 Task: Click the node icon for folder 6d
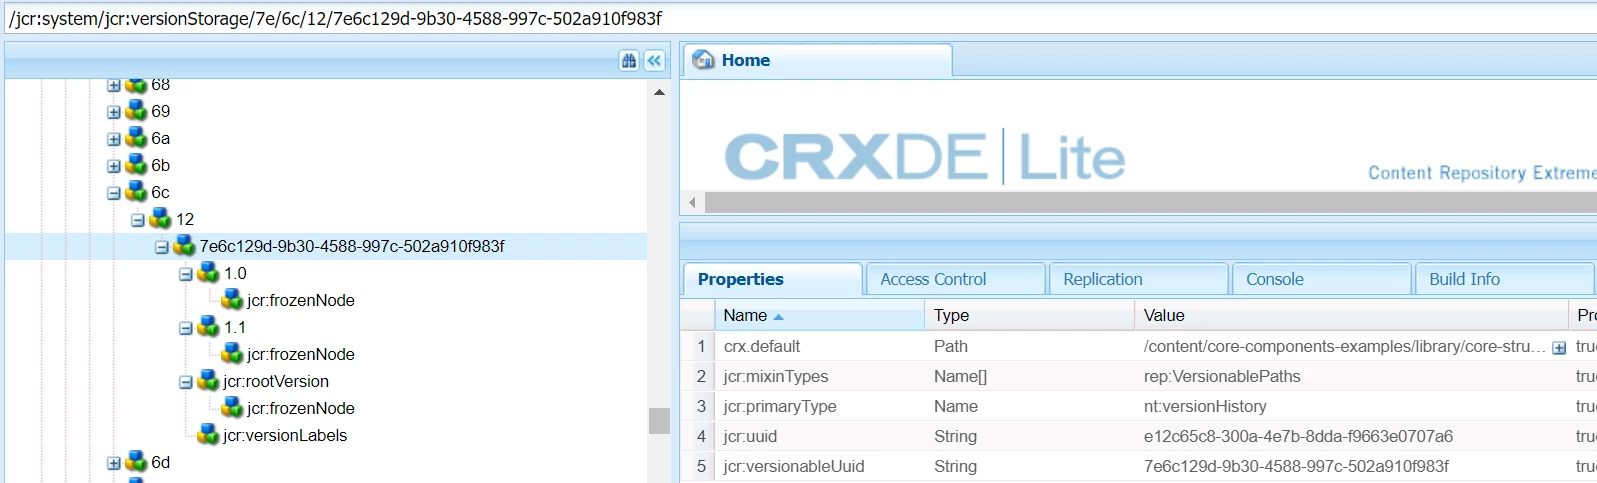tap(136, 462)
